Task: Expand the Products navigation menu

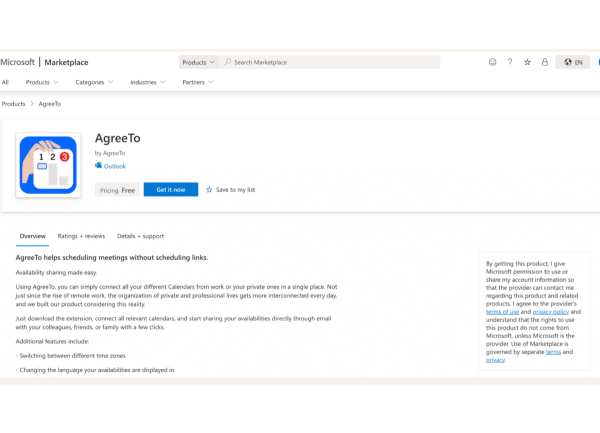Action: [x=42, y=82]
